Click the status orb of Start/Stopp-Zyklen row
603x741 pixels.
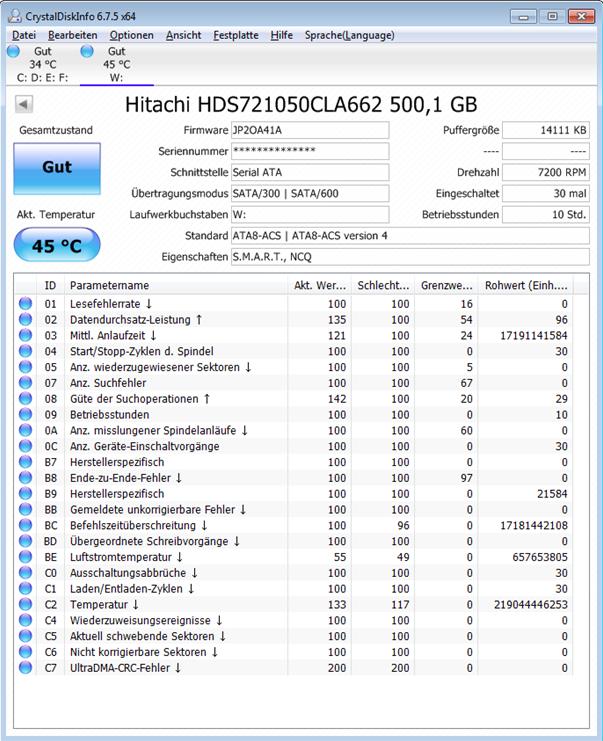pos(26,351)
